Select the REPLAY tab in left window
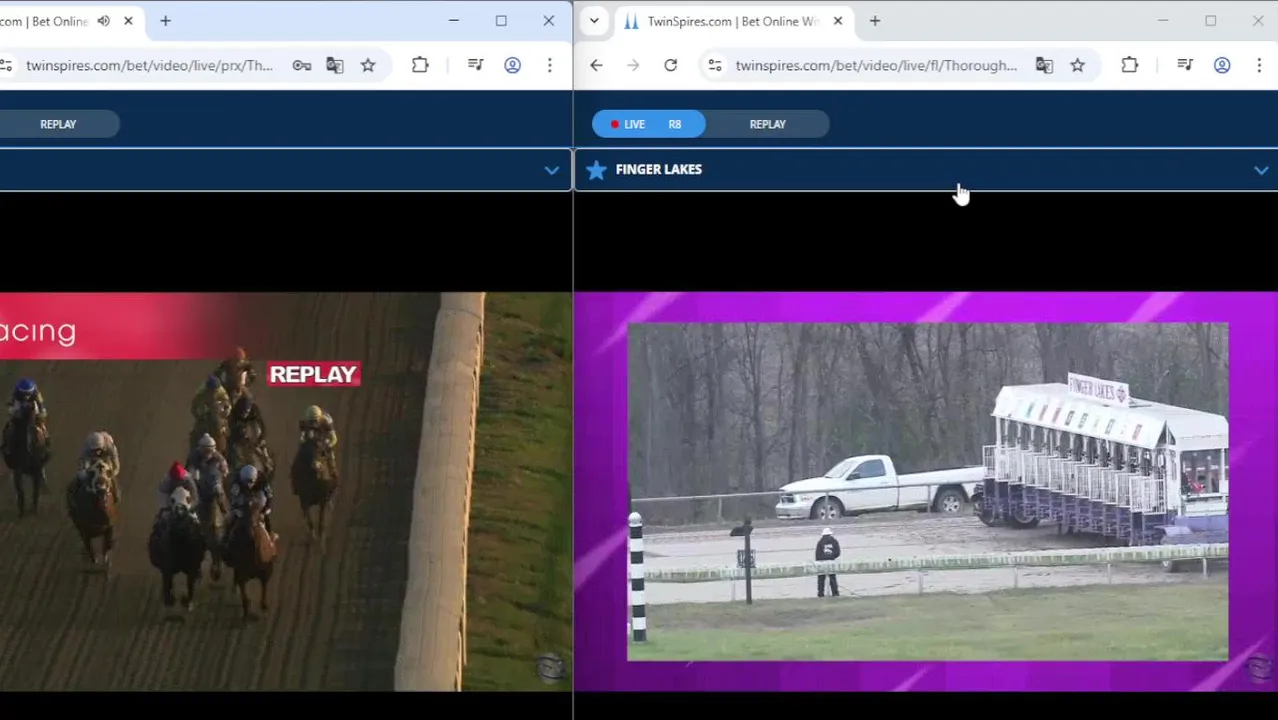Screen dimensions: 1278x720 point(58,124)
